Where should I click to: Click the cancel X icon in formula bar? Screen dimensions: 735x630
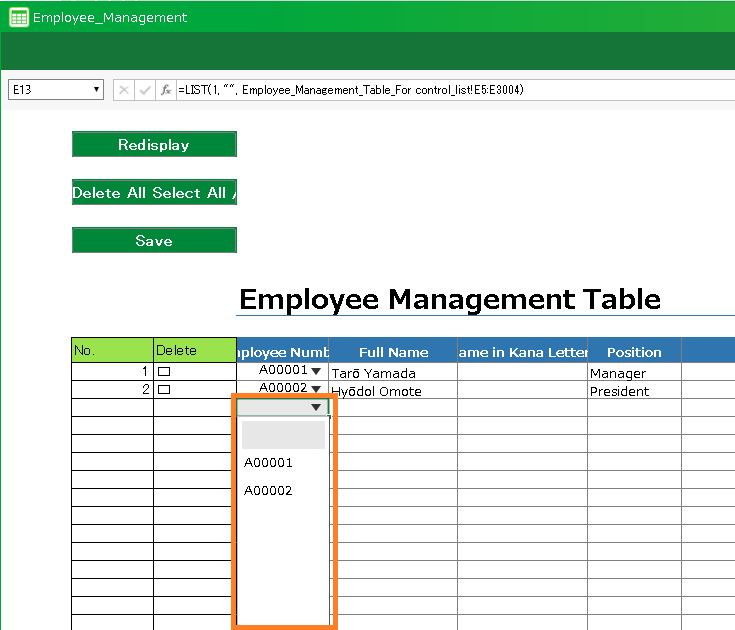[124, 90]
